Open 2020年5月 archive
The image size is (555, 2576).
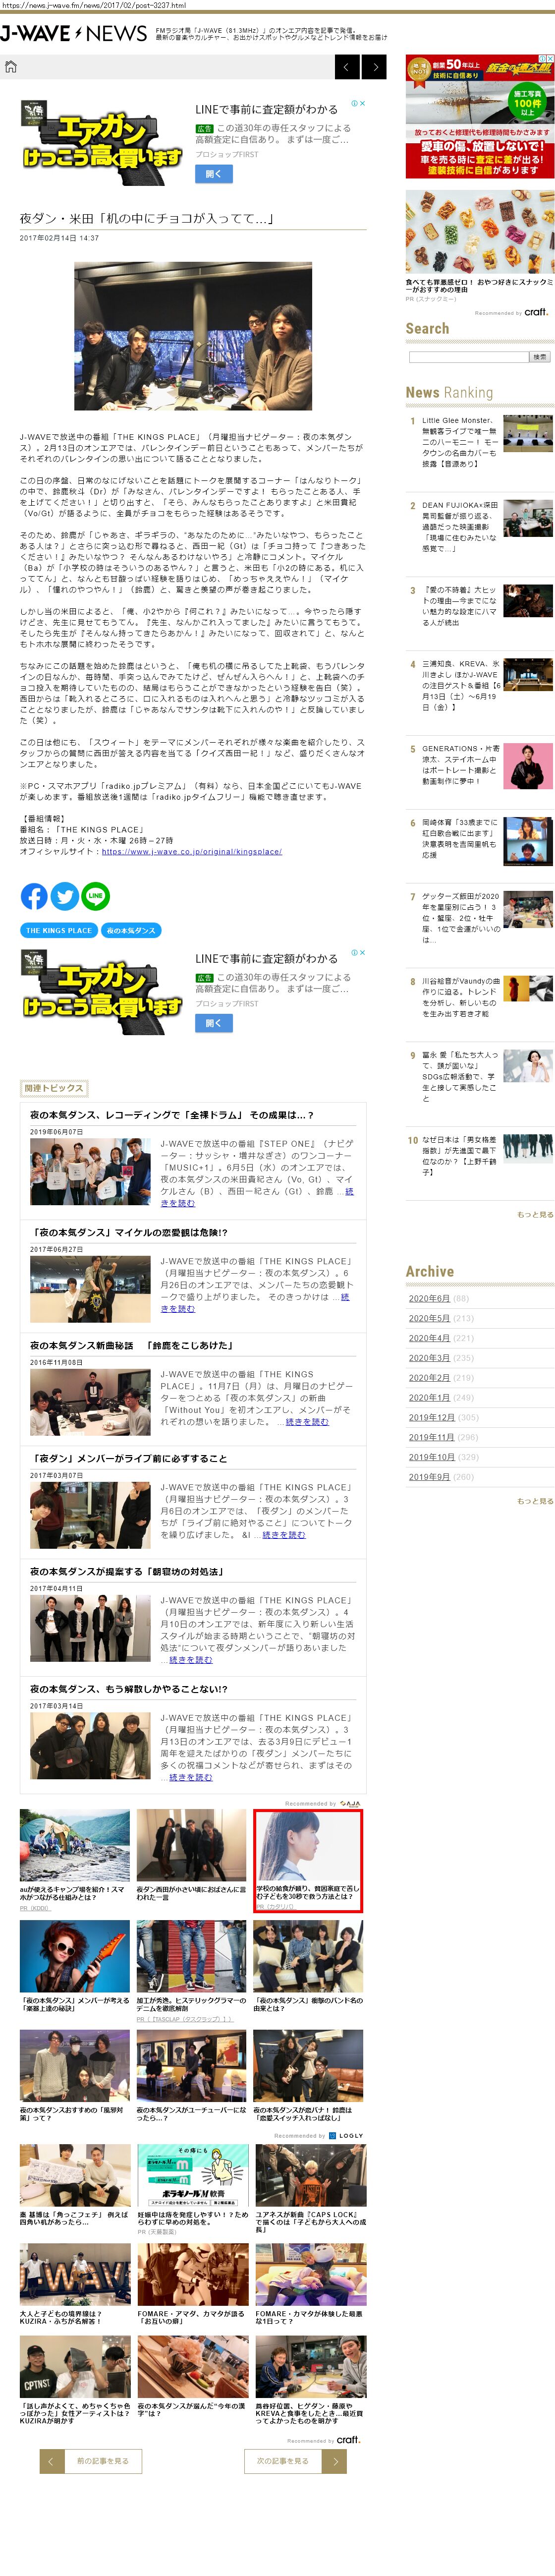(x=429, y=1318)
